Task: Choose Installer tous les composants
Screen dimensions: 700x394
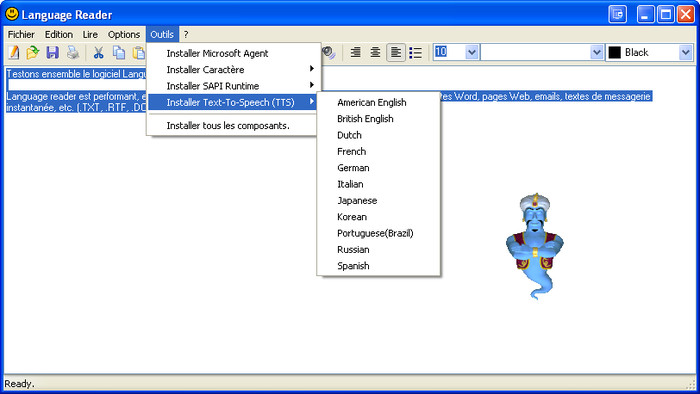Action: (x=232, y=126)
